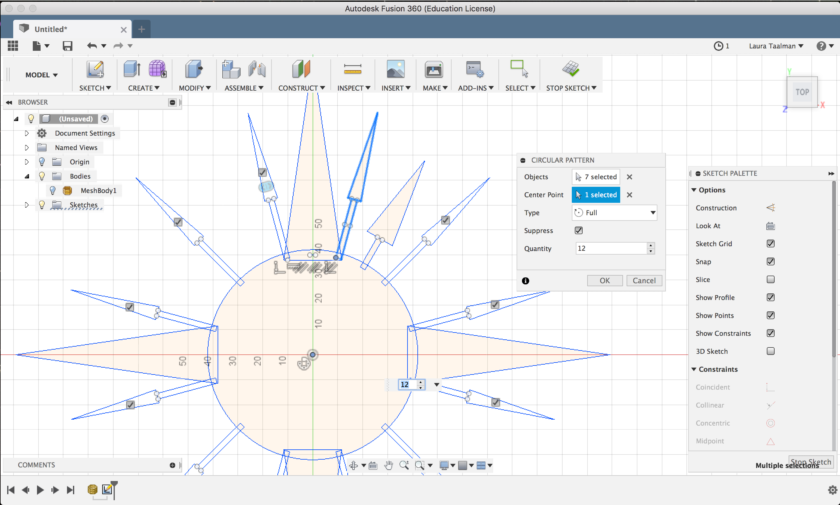The image size is (840, 505).
Task: Click the Insert image icon
Action: (x=395, y=69)
